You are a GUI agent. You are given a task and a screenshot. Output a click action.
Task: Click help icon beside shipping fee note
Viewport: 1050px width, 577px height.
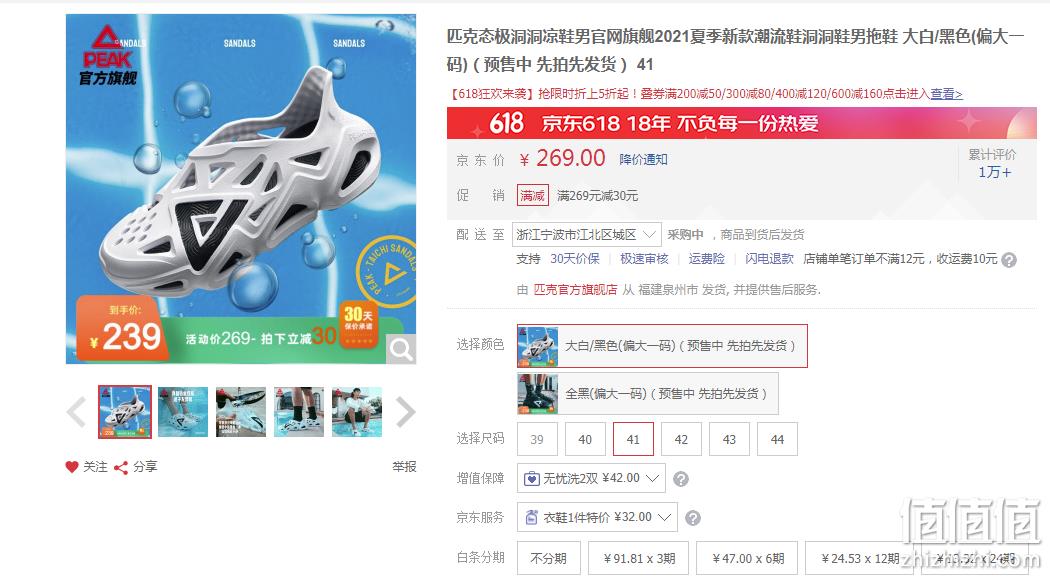pos(1008,260)
